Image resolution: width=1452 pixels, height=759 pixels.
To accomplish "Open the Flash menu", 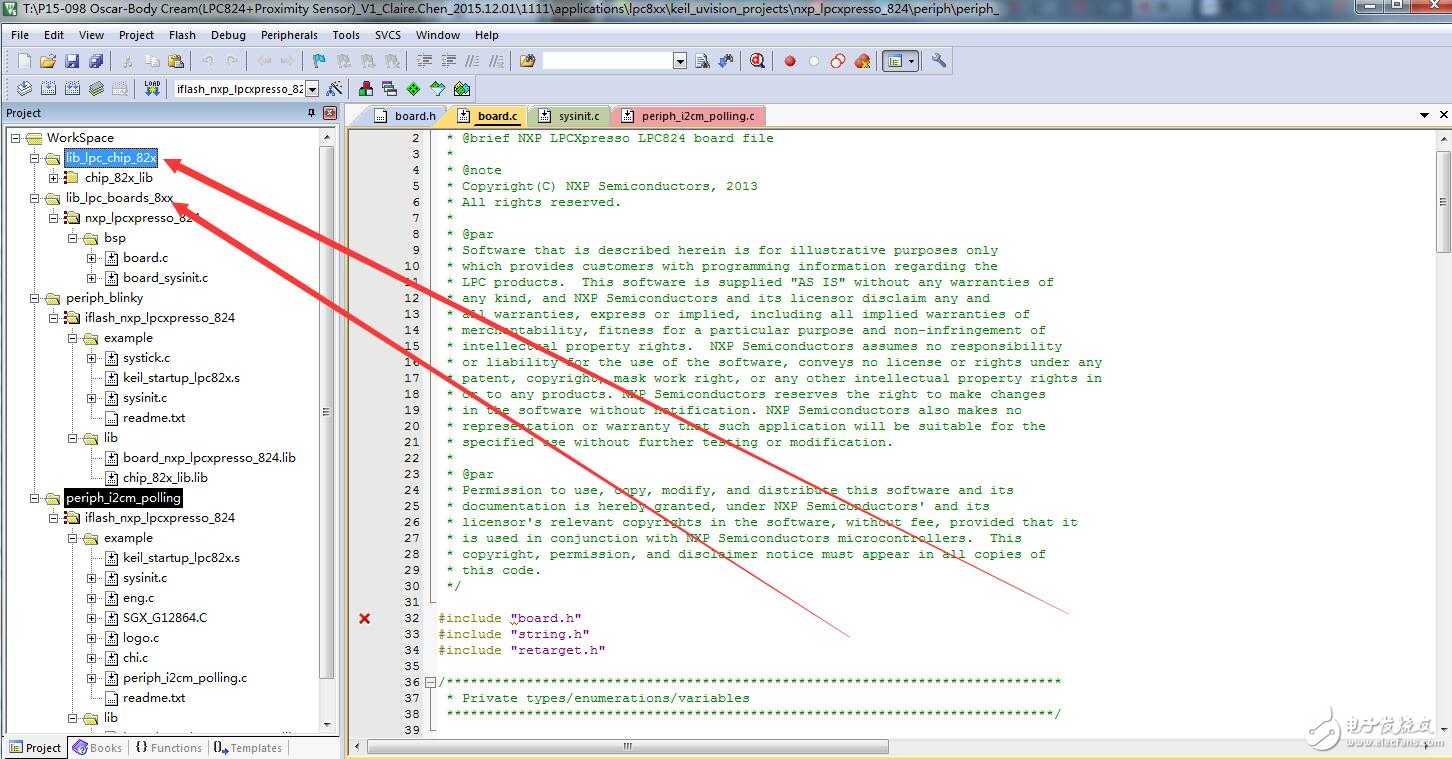I will pyautogui.click(x=182, y=35).
